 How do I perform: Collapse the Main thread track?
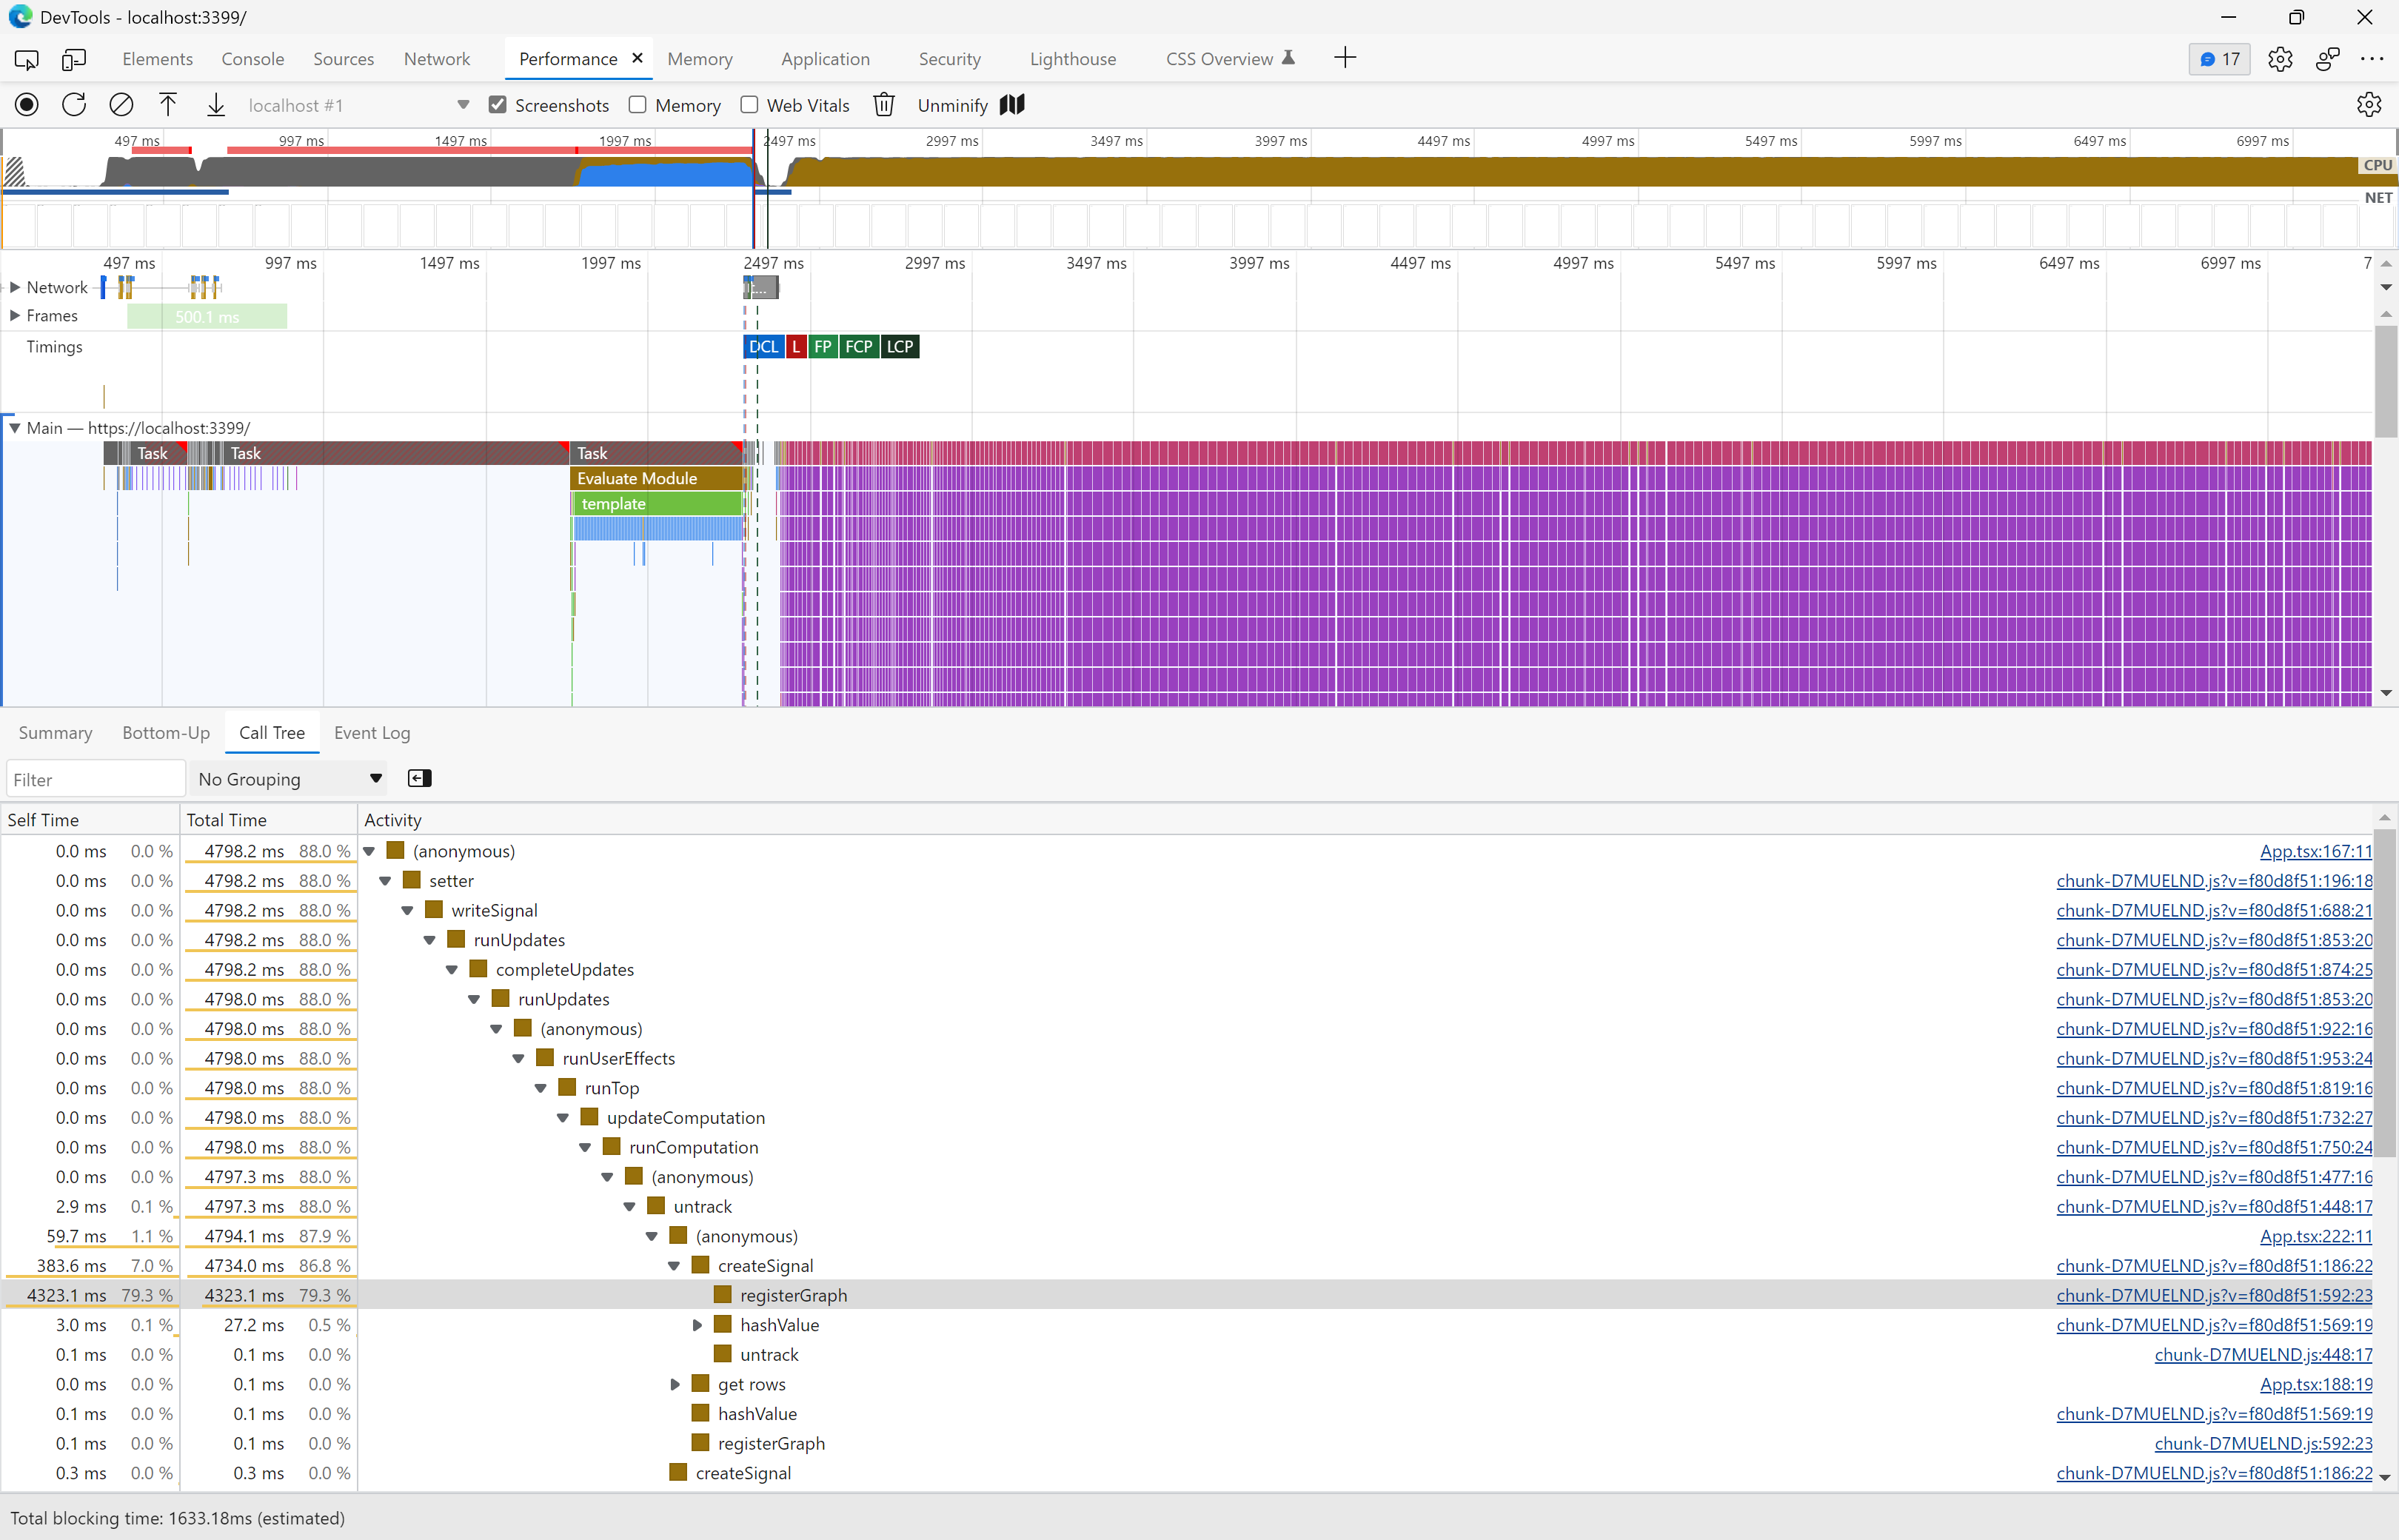click(15, 428)
